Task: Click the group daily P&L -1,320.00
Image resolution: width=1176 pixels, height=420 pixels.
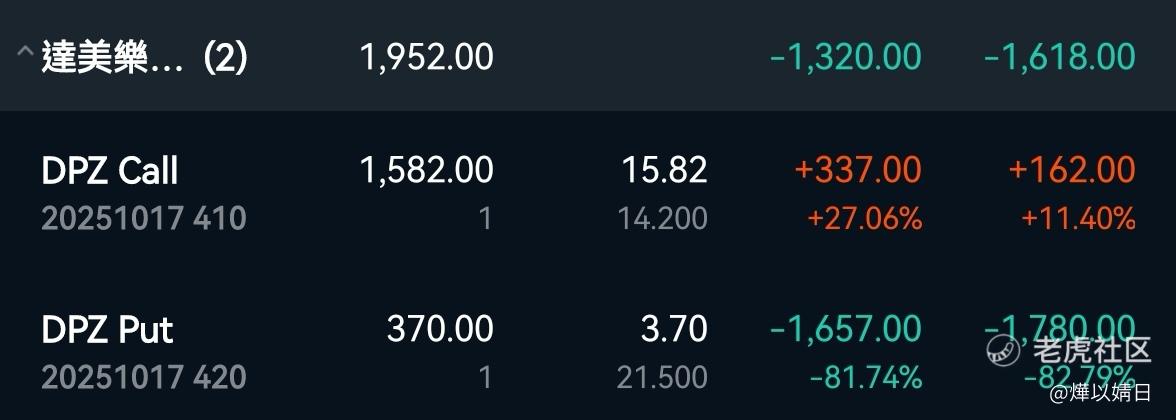Action: [845, 58]
